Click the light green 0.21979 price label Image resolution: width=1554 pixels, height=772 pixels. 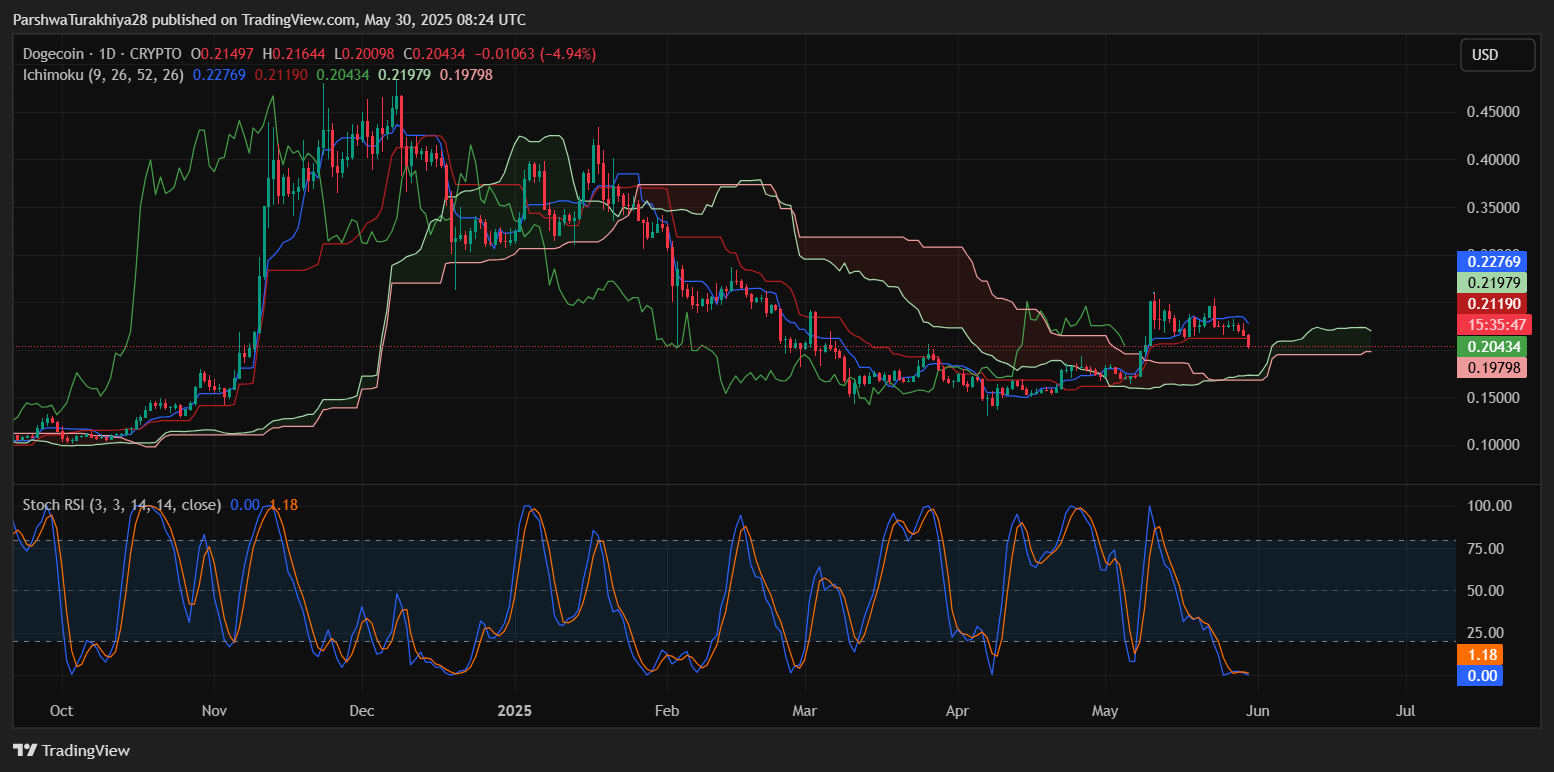coord(1494,283)
